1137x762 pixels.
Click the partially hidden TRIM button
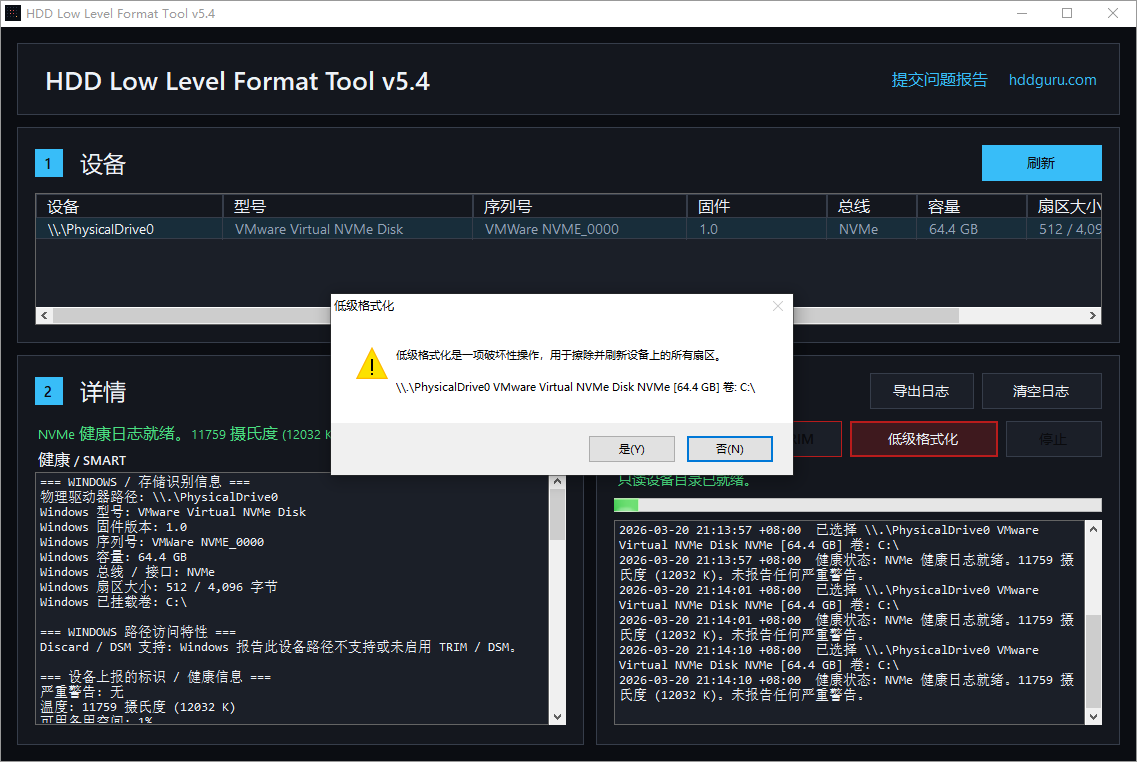[x=820, y=438]
